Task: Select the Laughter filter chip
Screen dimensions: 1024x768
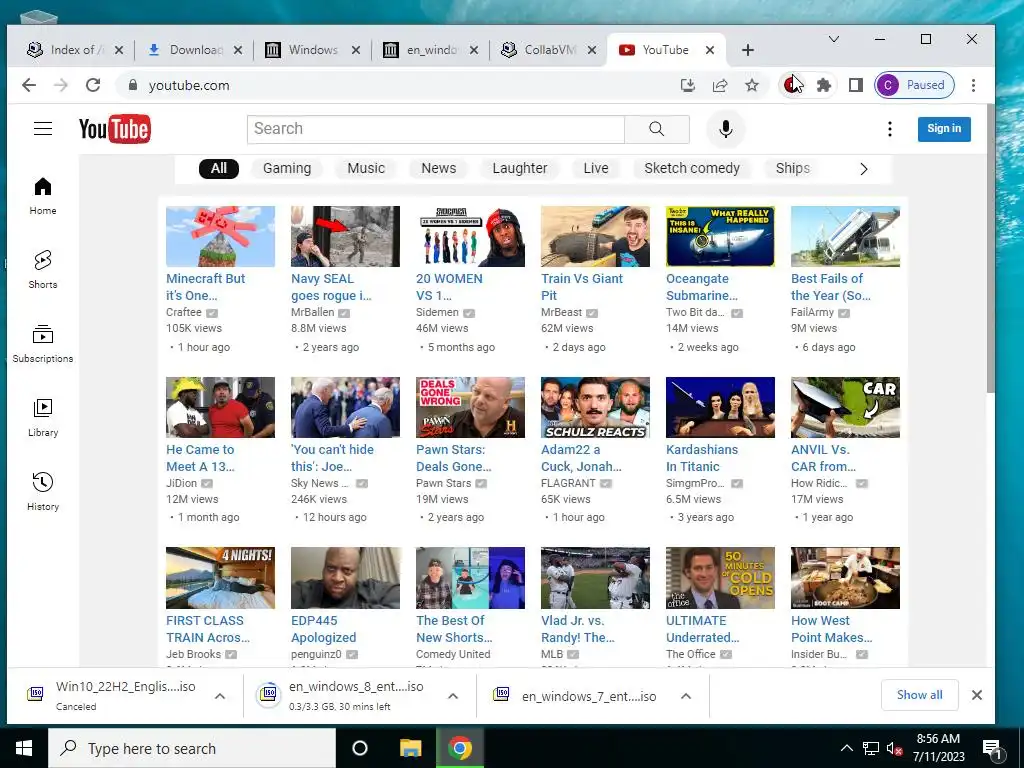Action: [x=520, y=168]
